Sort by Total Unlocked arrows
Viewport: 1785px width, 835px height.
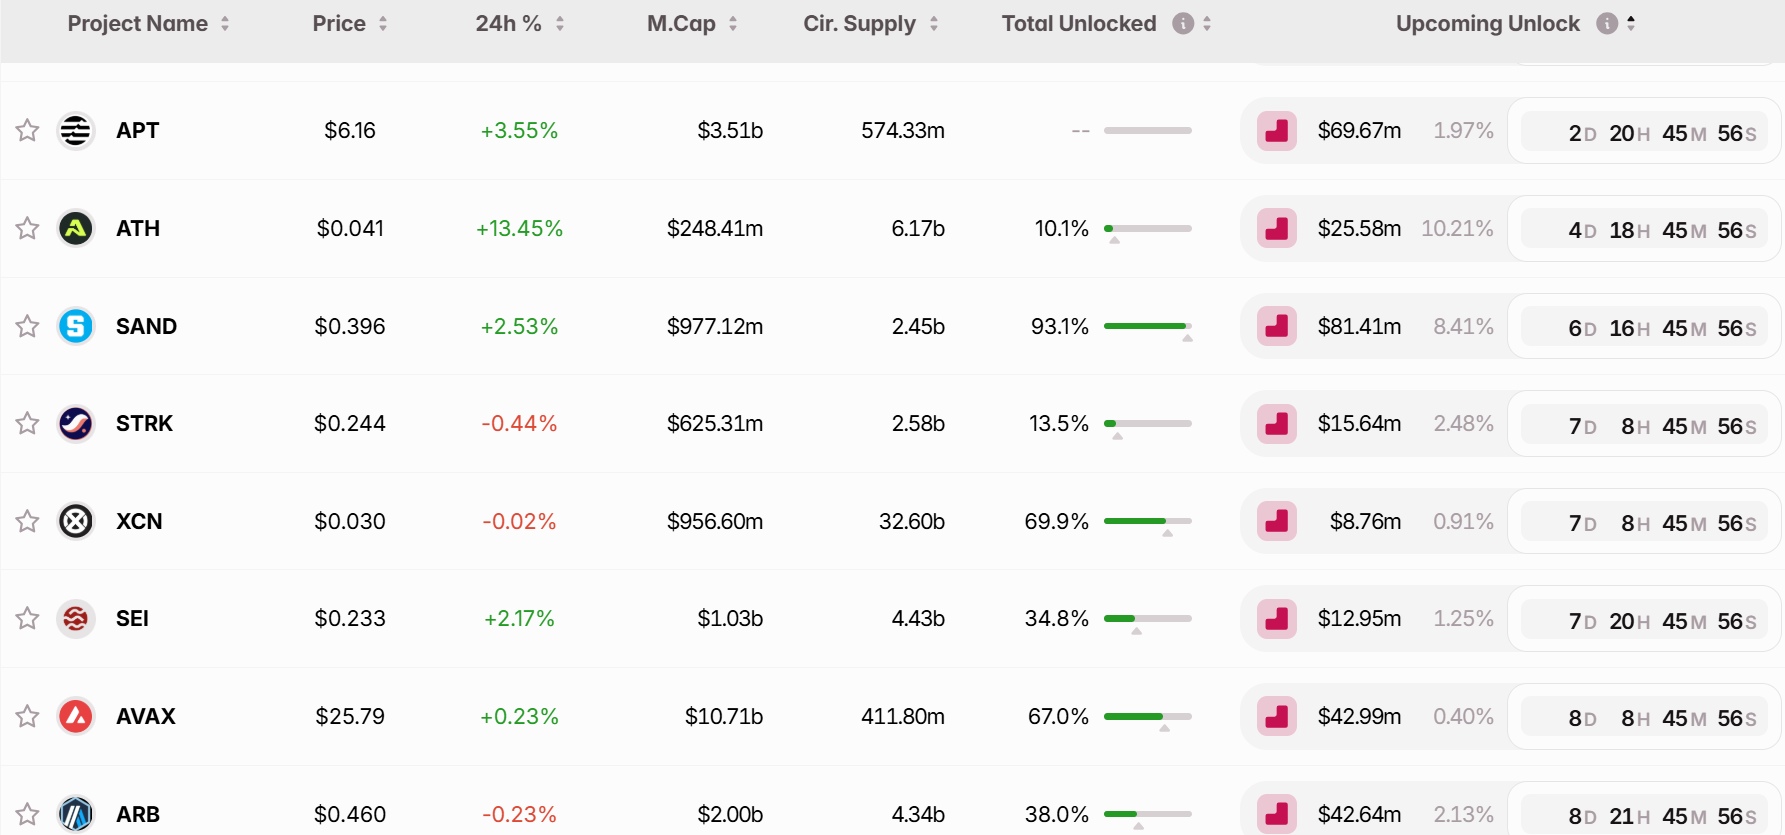point(1207,23)
